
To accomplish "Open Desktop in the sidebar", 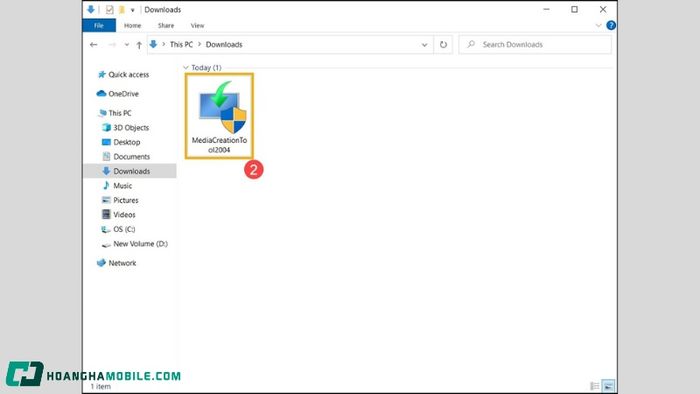I will (x=121, y=142).
